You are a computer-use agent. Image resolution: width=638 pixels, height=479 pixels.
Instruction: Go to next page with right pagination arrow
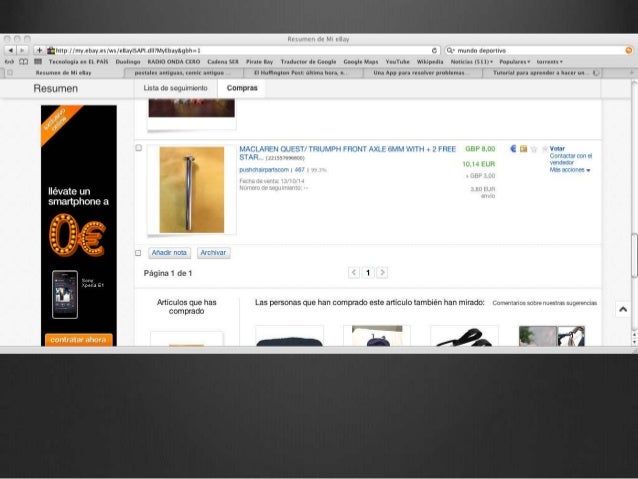382,272
